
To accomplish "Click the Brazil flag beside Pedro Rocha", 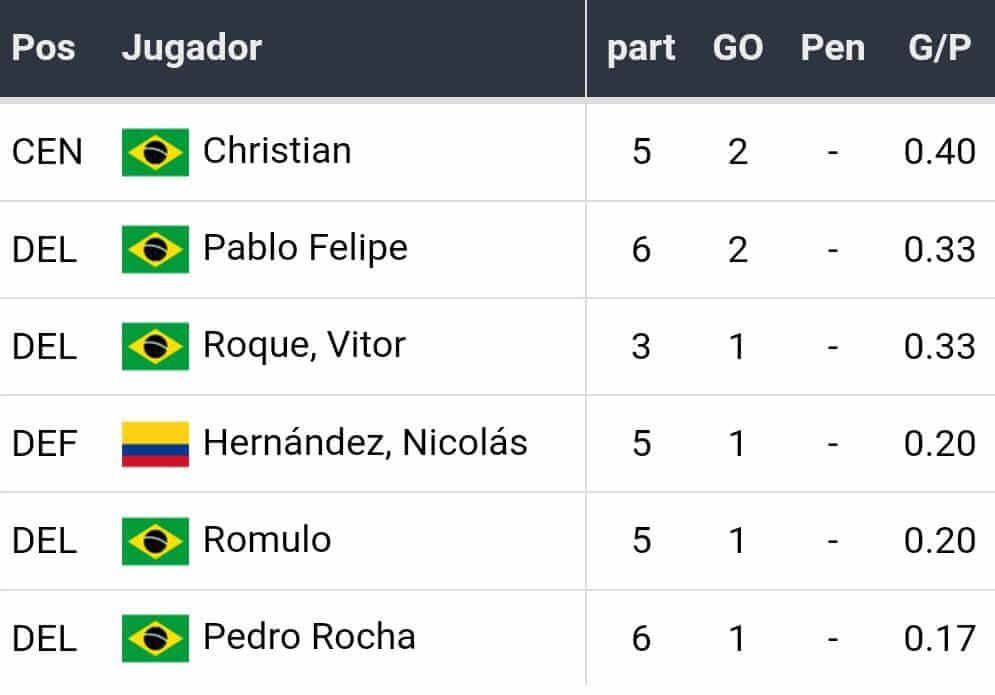I will point(155,638).
